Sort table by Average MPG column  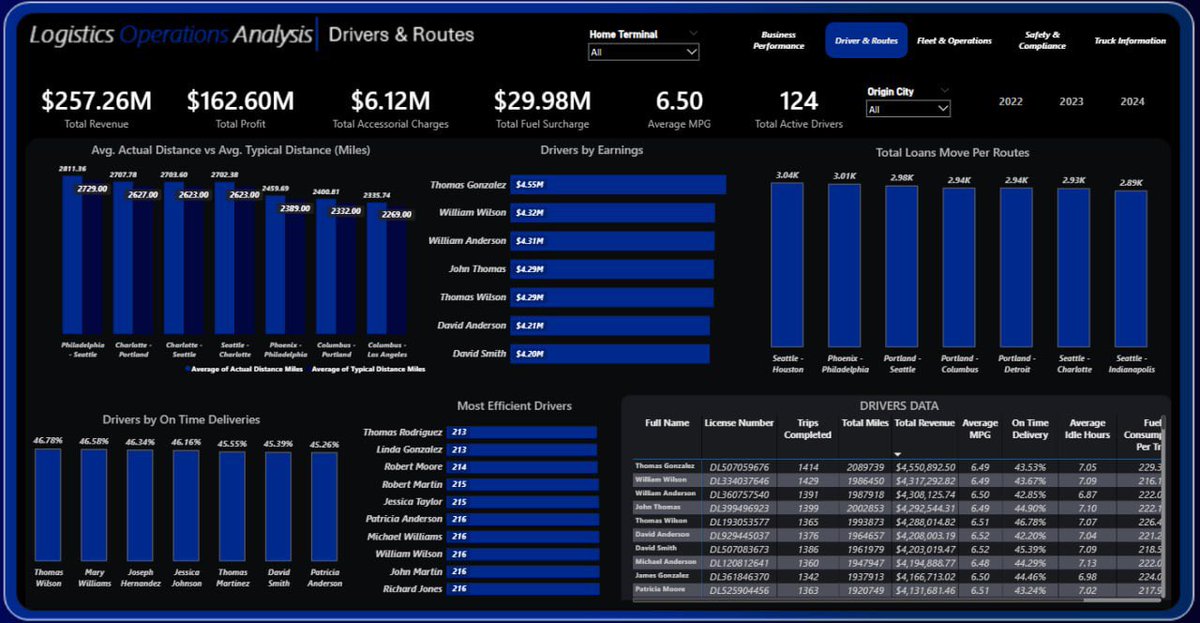tap(980, 429)
